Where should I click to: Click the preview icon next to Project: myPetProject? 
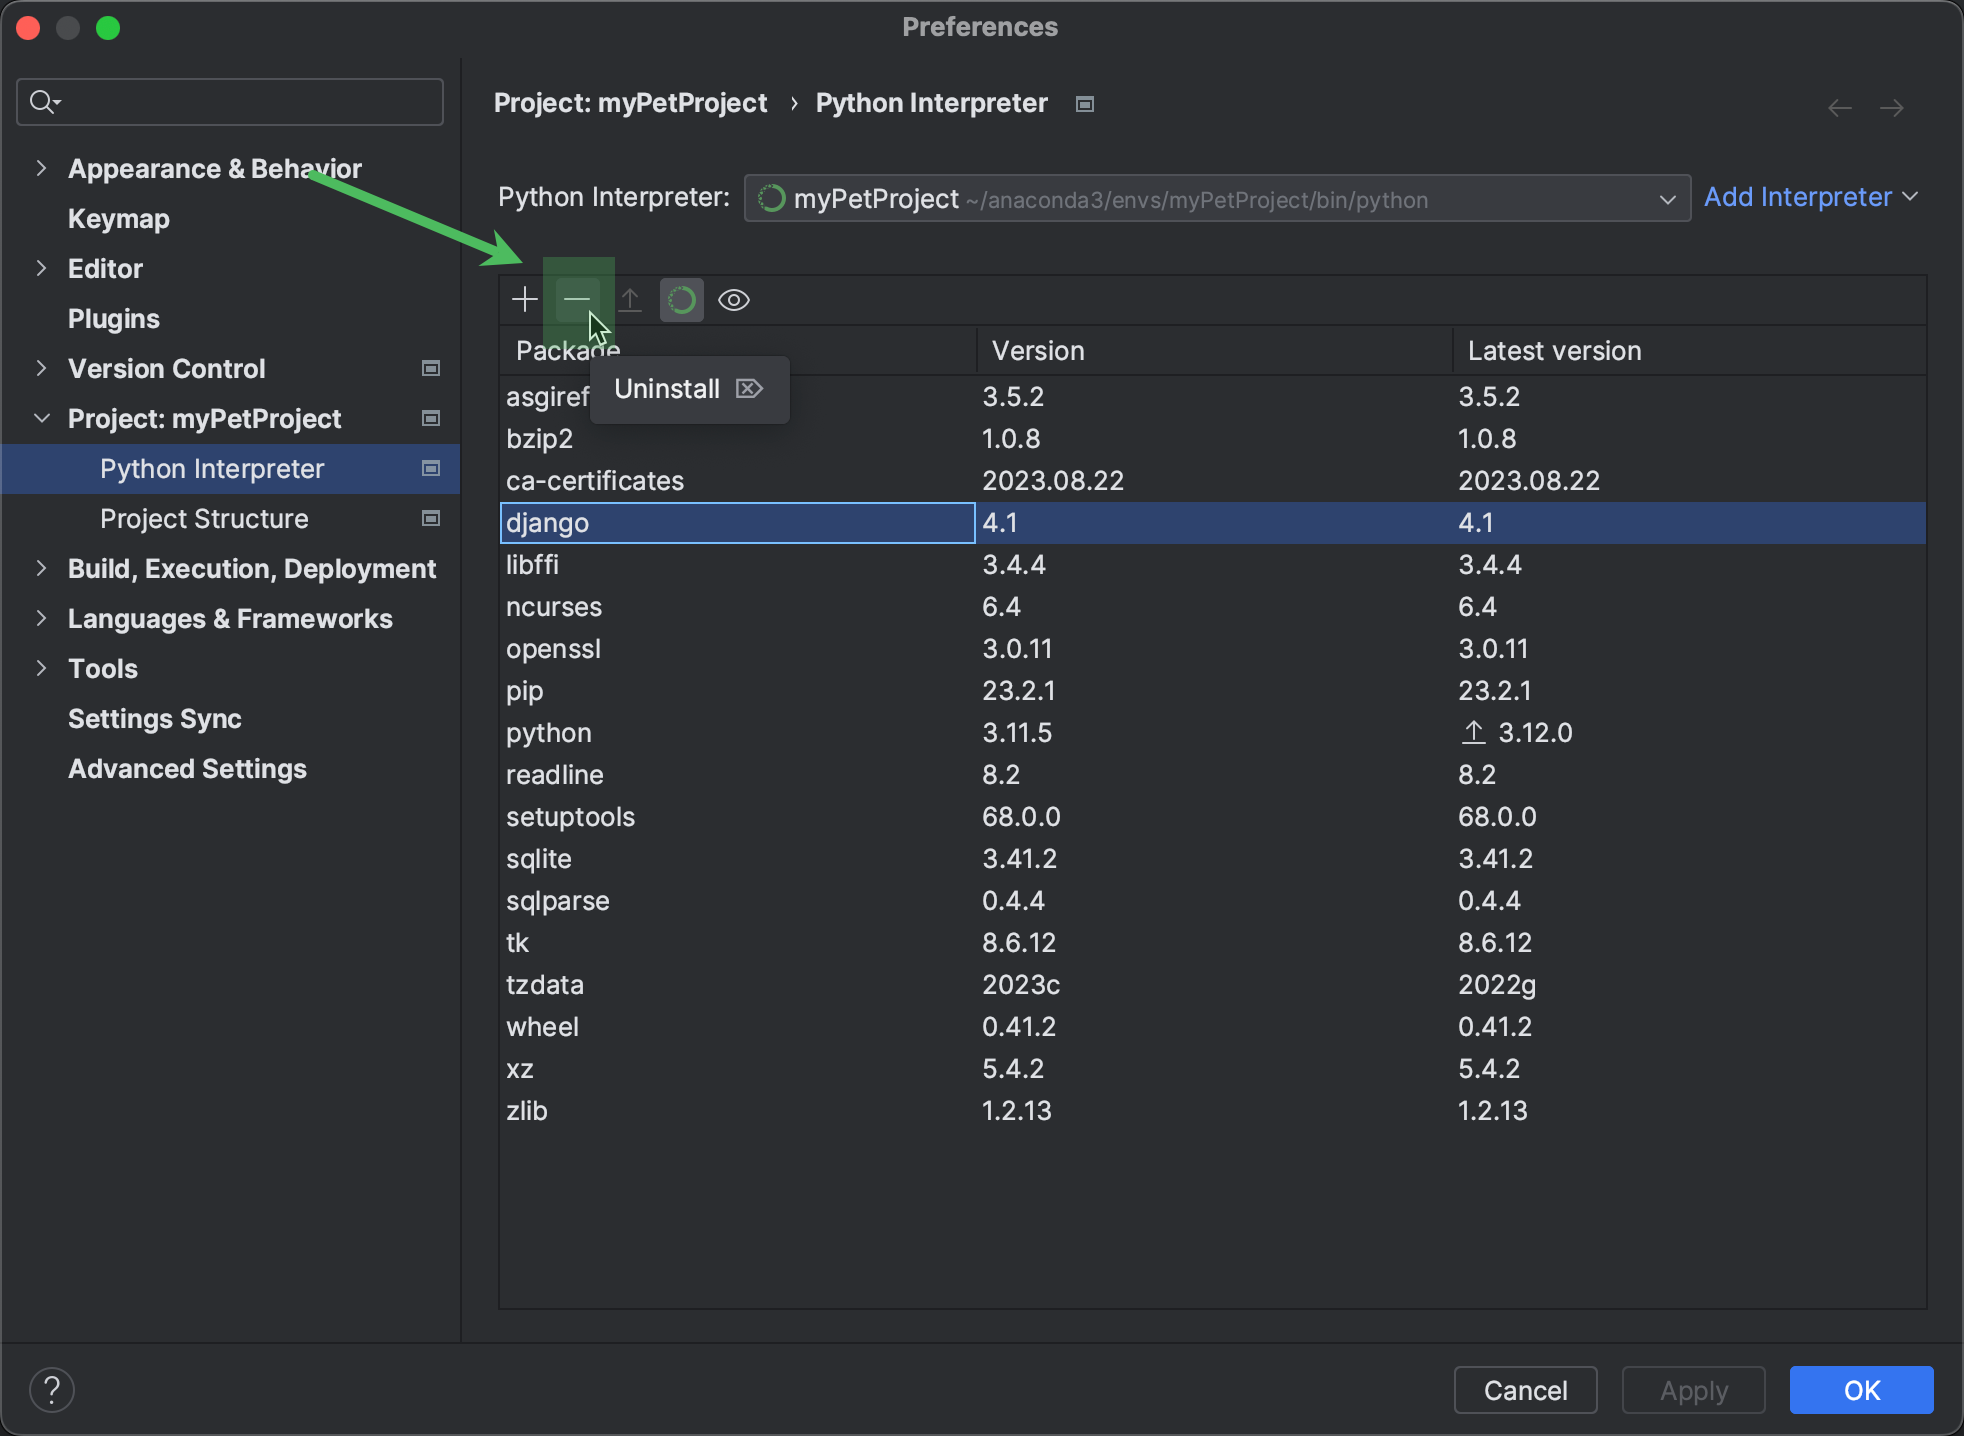click(x=430, y=418)
